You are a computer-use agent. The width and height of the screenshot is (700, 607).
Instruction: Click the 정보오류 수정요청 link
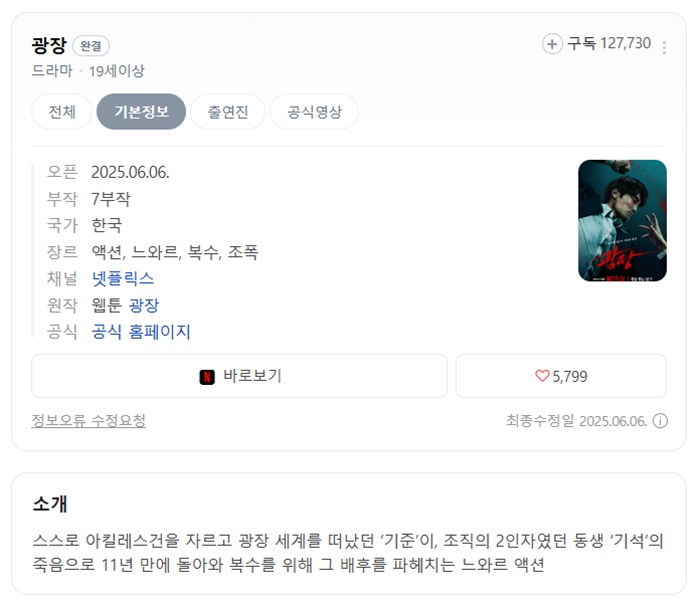pos(88,420)
